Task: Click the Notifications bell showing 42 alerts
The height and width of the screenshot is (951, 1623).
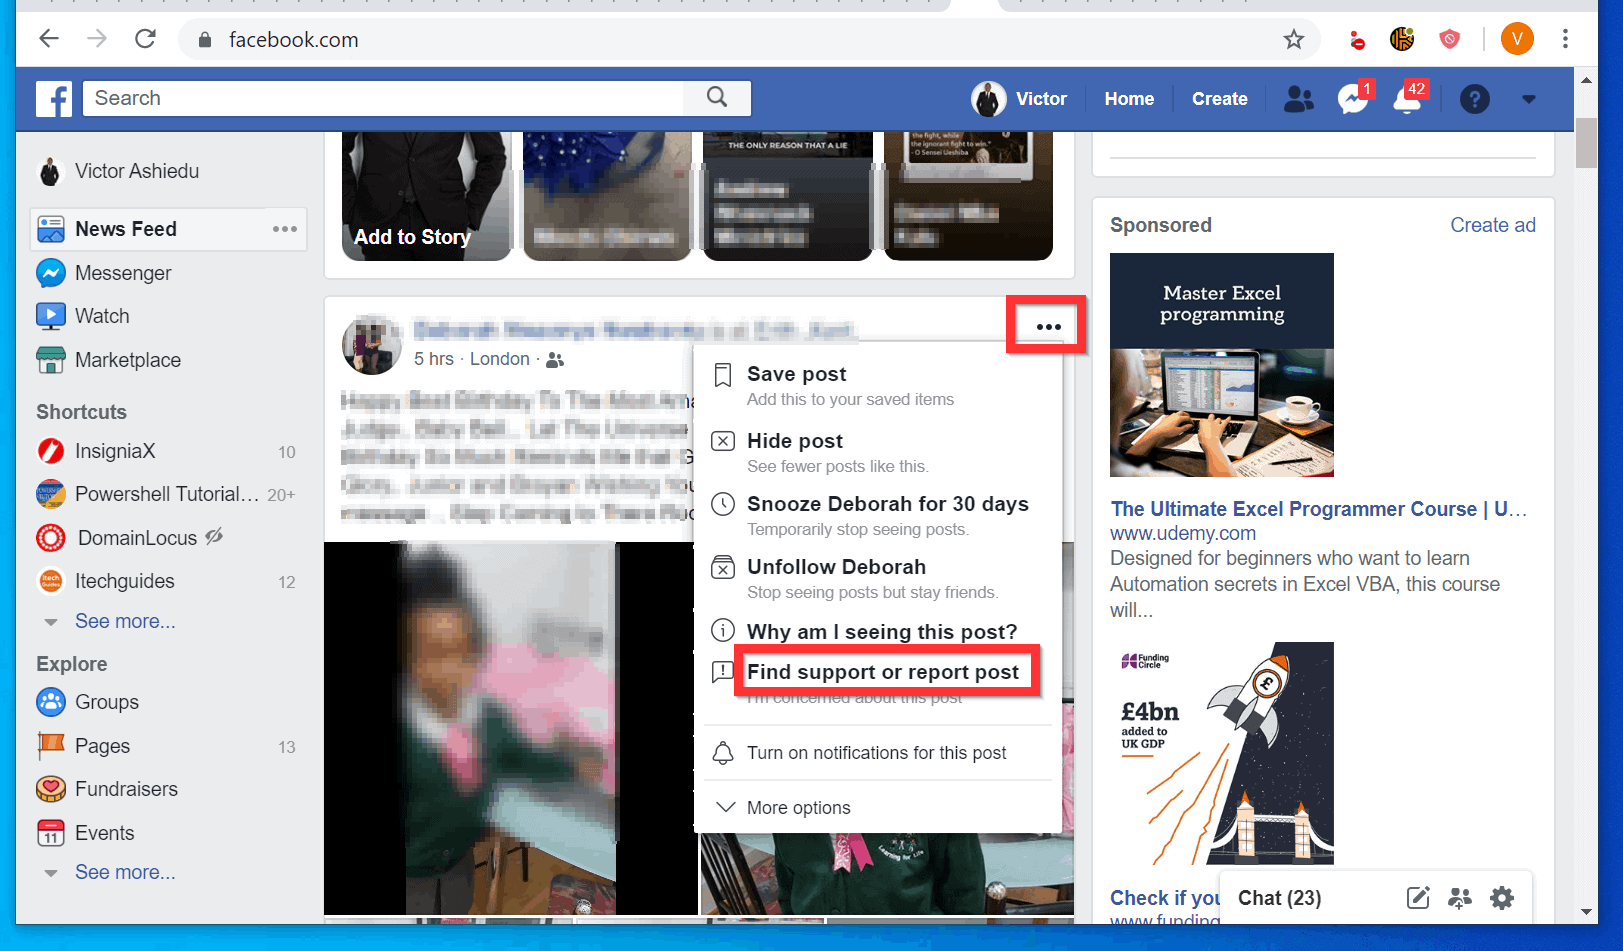Action: pyautogui.click(x=1405, y=99)
